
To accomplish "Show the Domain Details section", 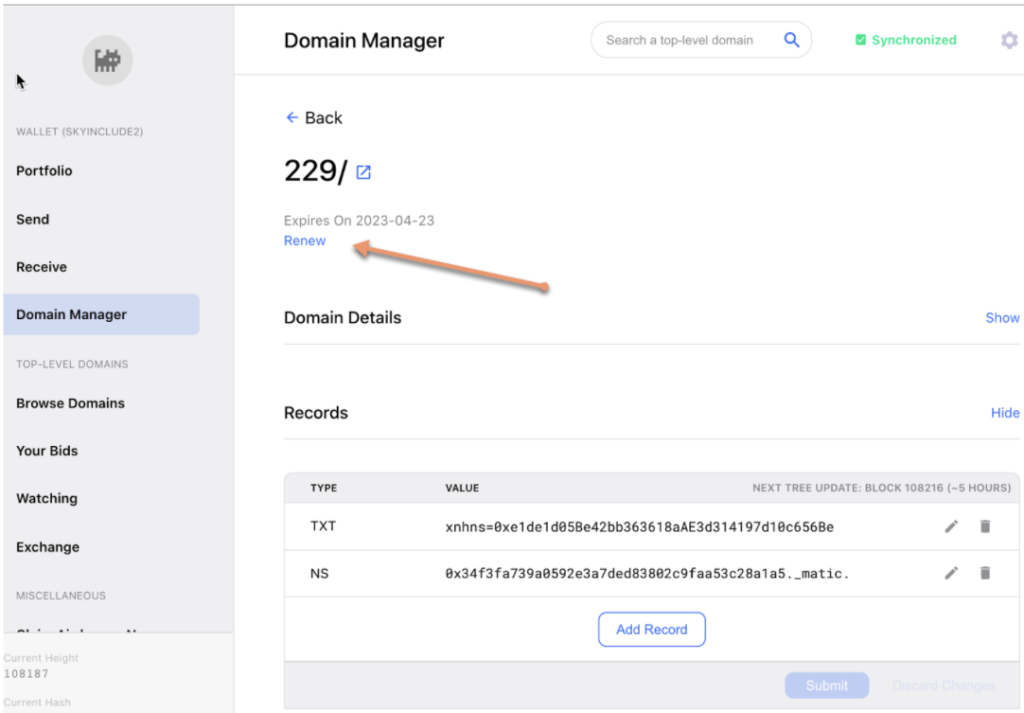I will click(1002, 317).
